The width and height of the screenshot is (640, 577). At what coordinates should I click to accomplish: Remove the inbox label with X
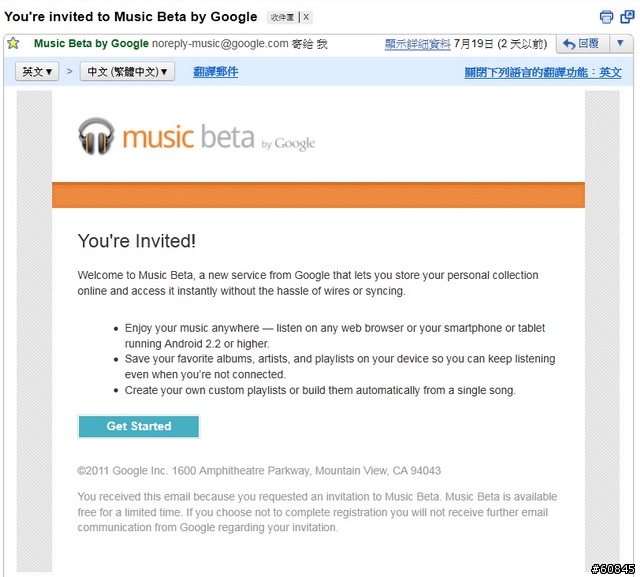306,17
